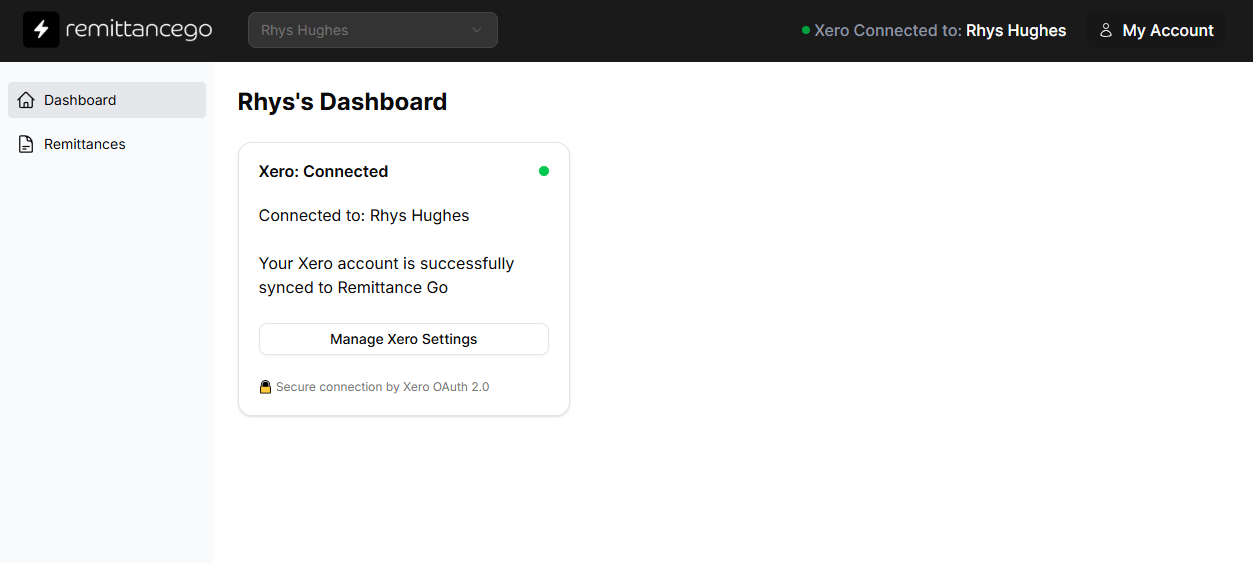The height and width of the screenshot is (563, 1253).
Task: Open the My Account menu
Action: pos(1157,30)
